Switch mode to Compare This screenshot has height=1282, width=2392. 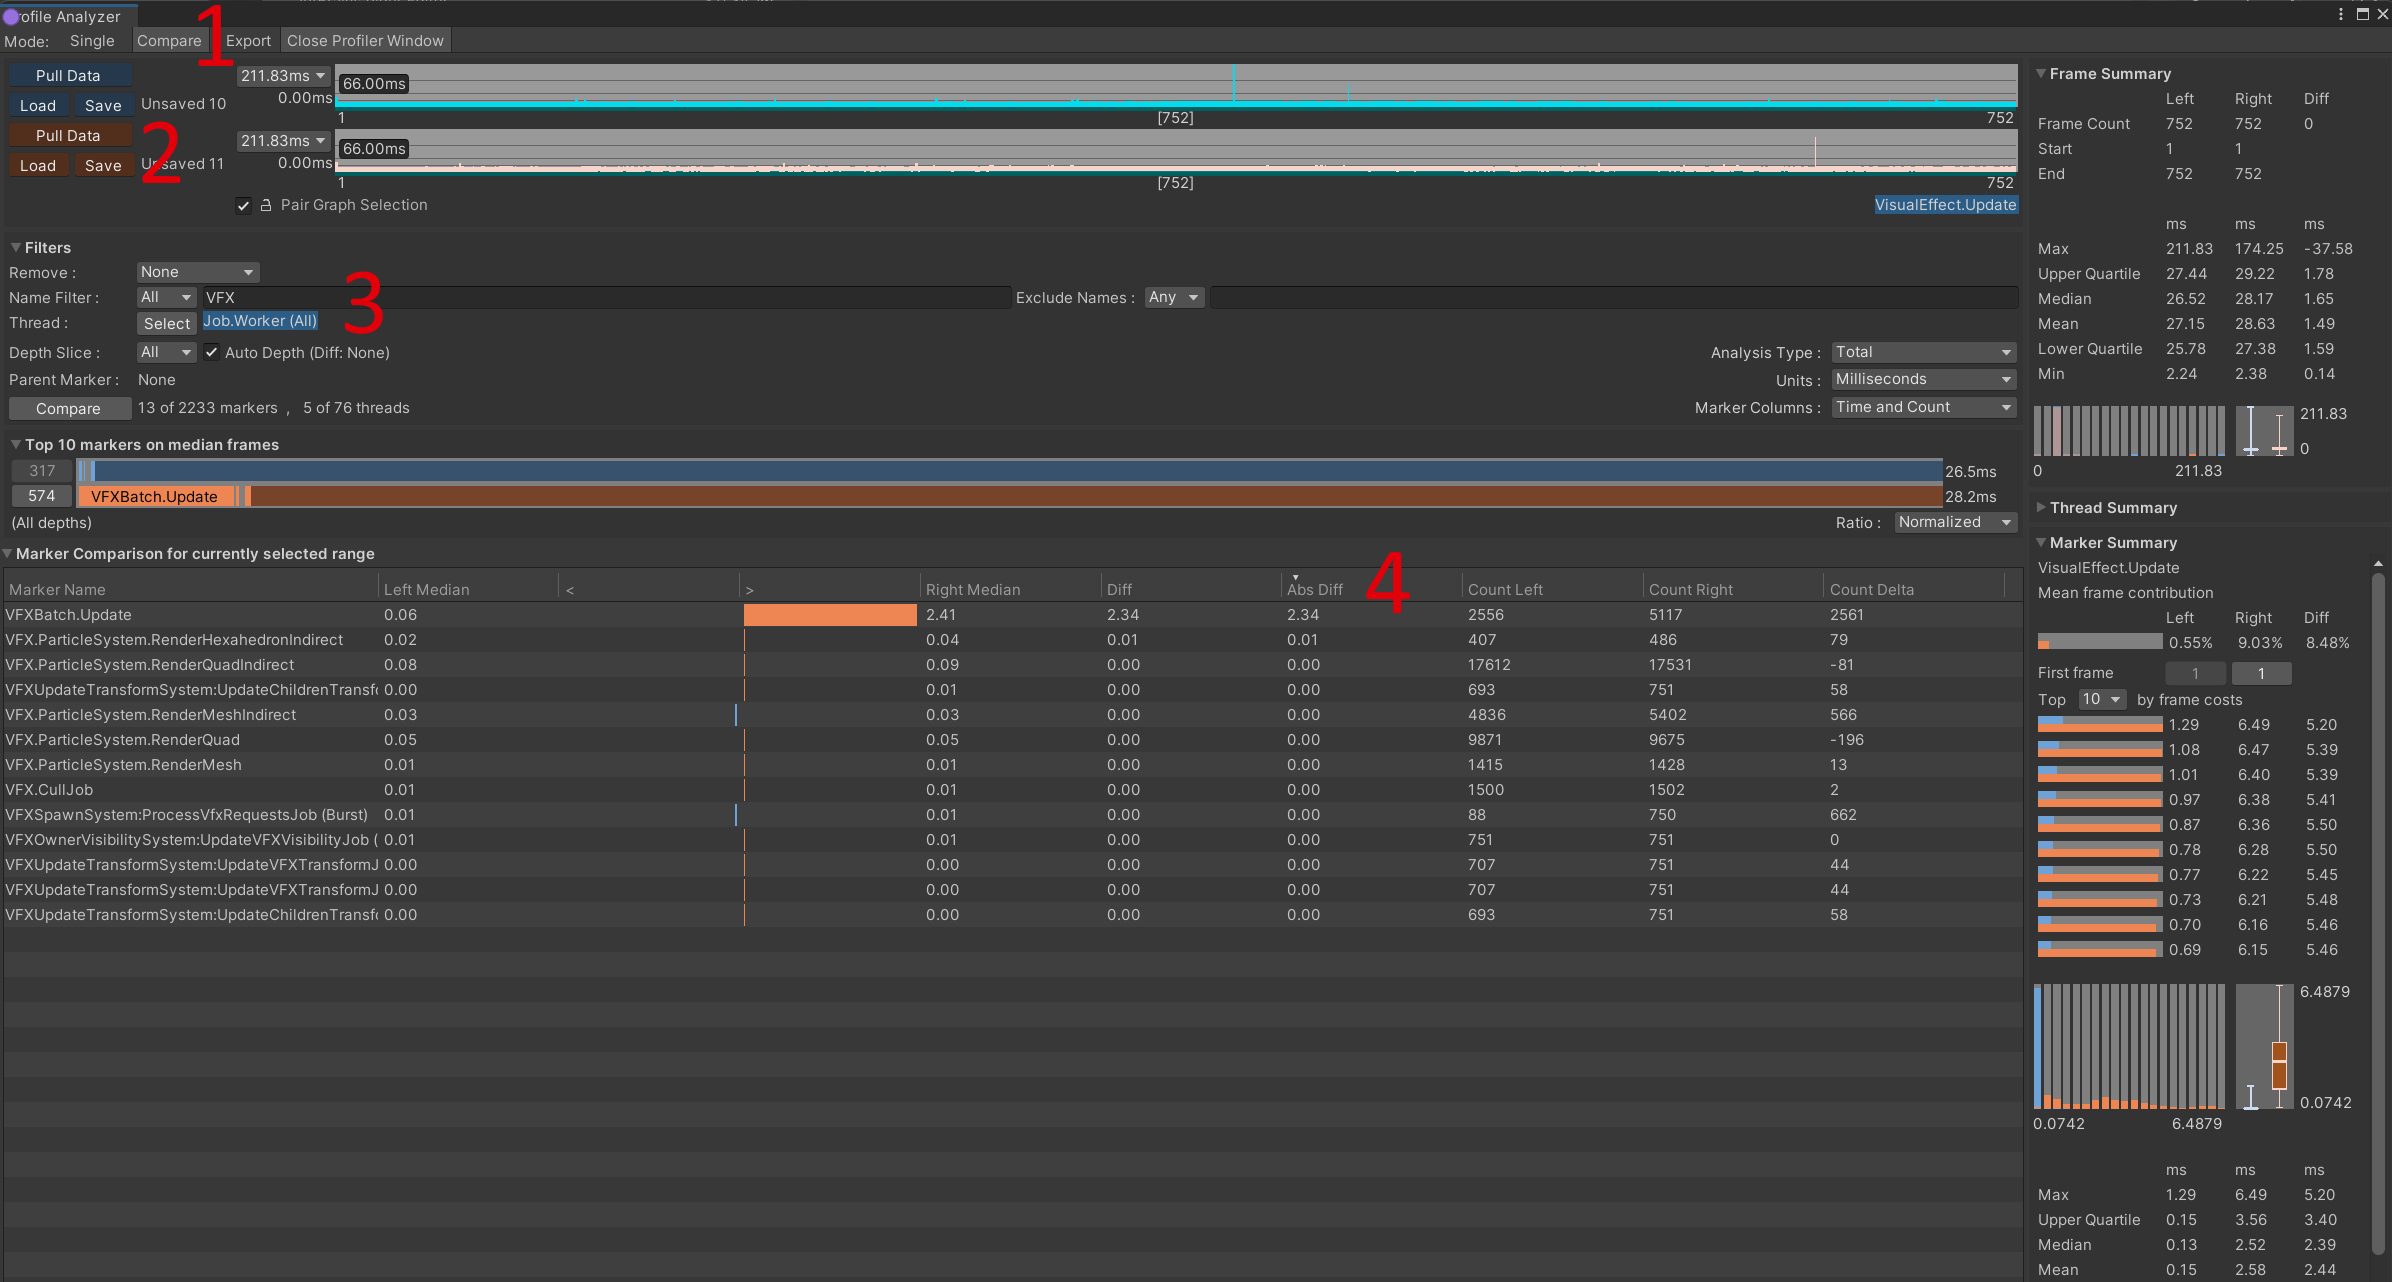pyautogui.click(x=169, y=41)
